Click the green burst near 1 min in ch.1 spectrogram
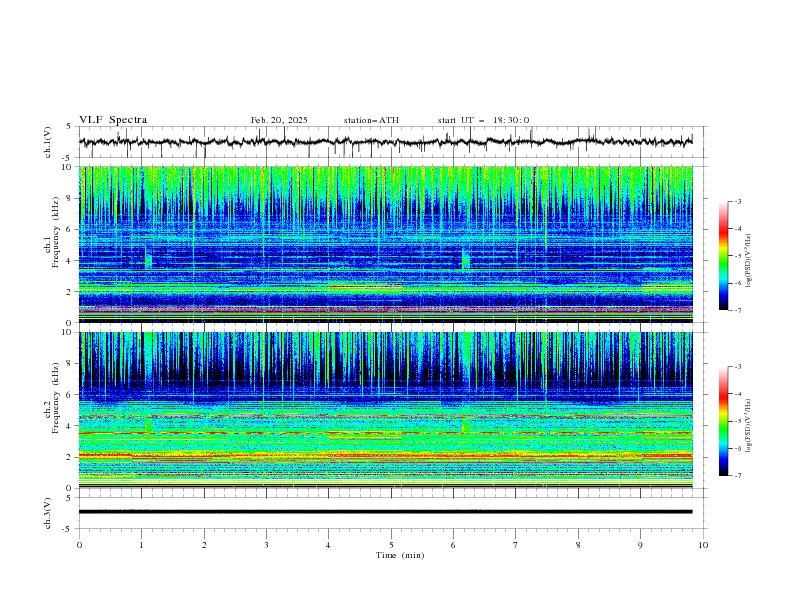 [x=148, y=259]
